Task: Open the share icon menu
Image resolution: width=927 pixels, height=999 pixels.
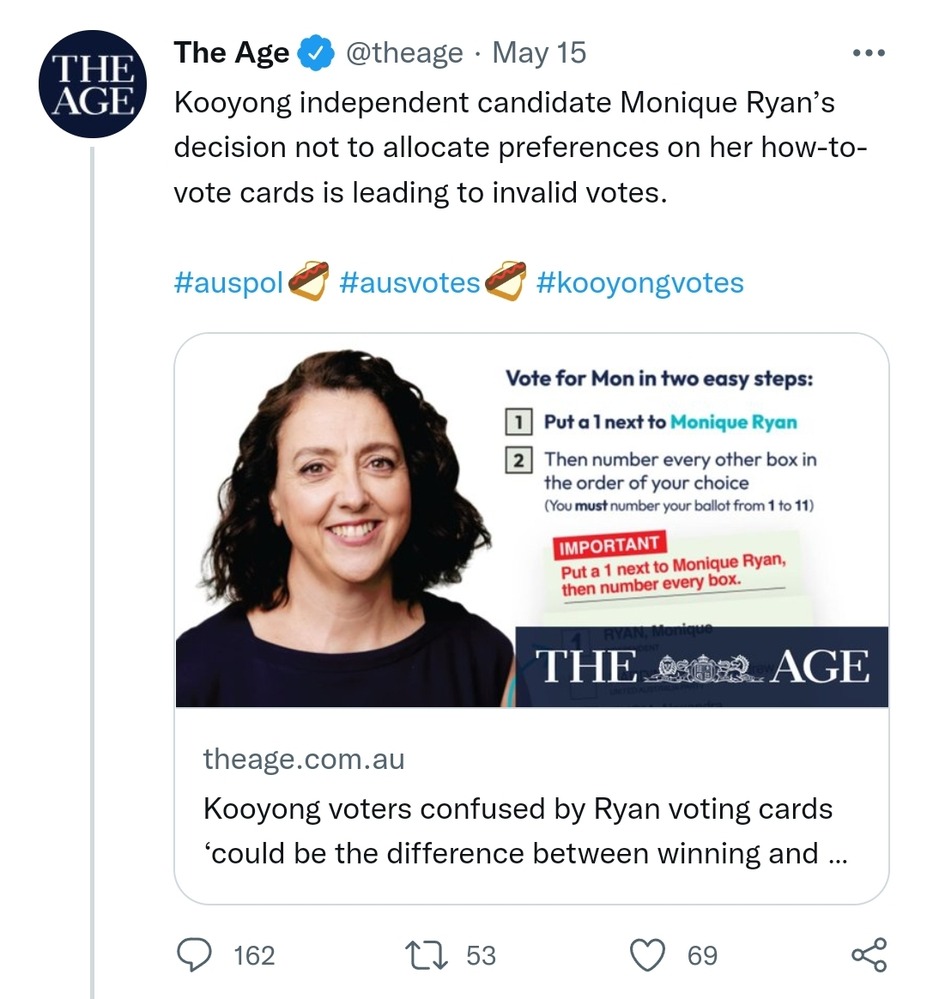Action: (x=868, y=955)
